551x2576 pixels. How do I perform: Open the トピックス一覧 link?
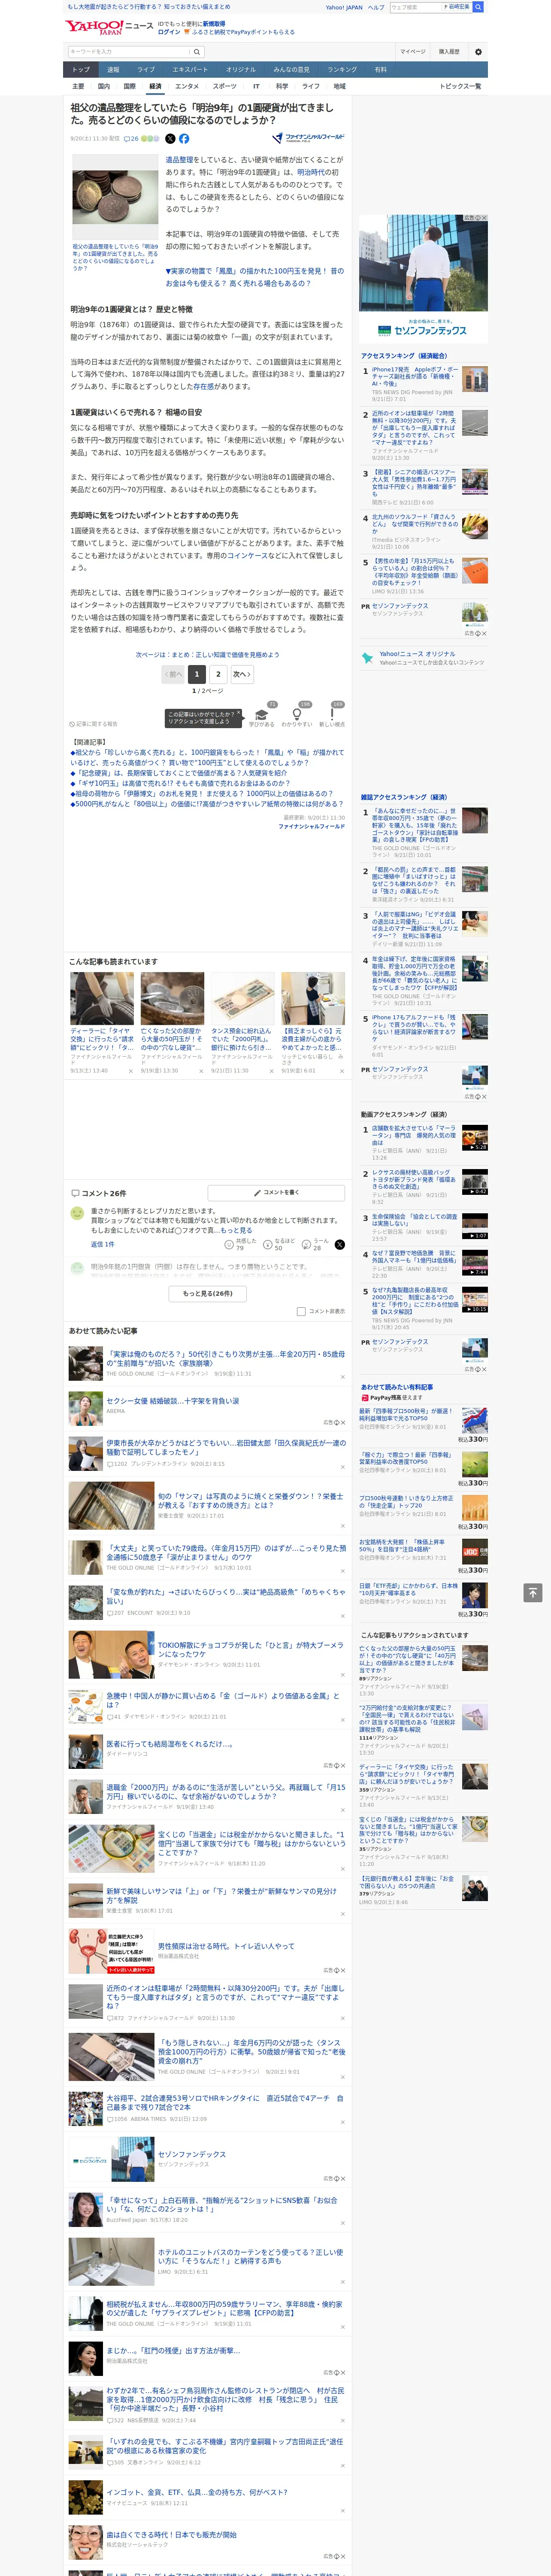tap(460, 86)
